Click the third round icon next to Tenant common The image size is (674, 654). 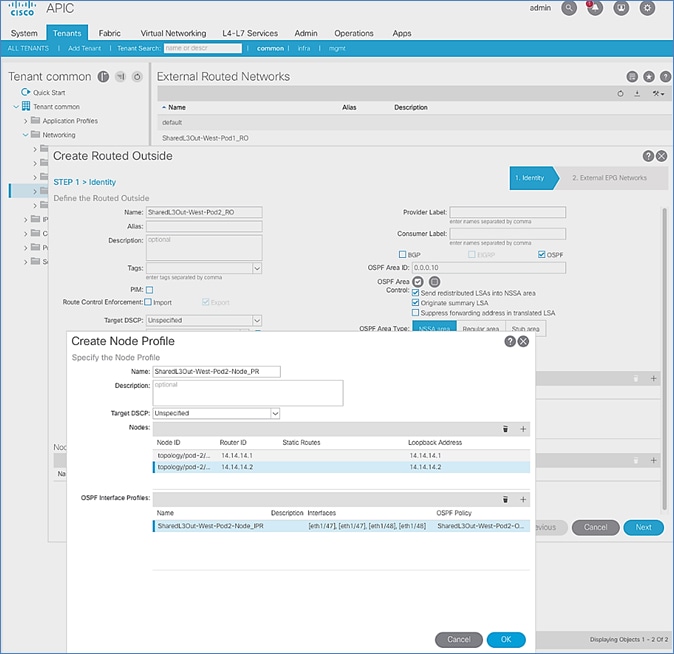tap(137, 77)
